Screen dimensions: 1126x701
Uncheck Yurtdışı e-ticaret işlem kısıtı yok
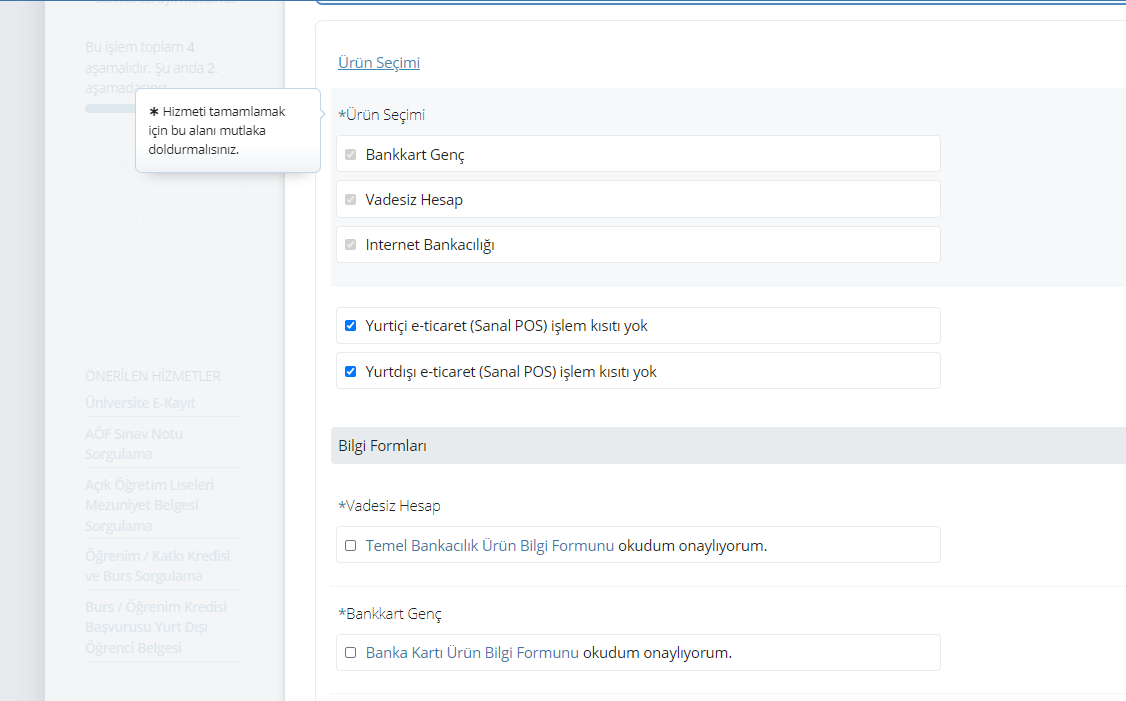[x=350, y=372]
